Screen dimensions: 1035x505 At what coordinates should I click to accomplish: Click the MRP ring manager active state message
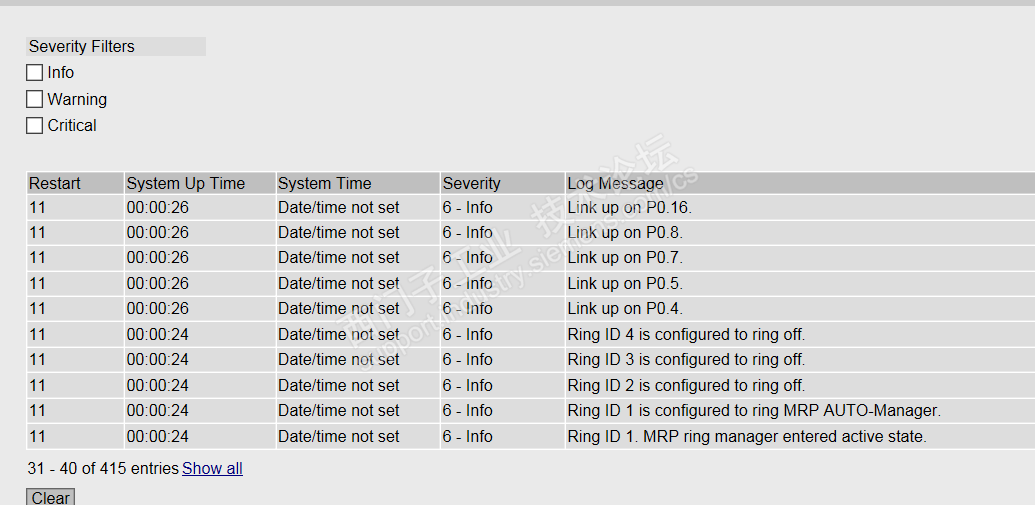746,436
